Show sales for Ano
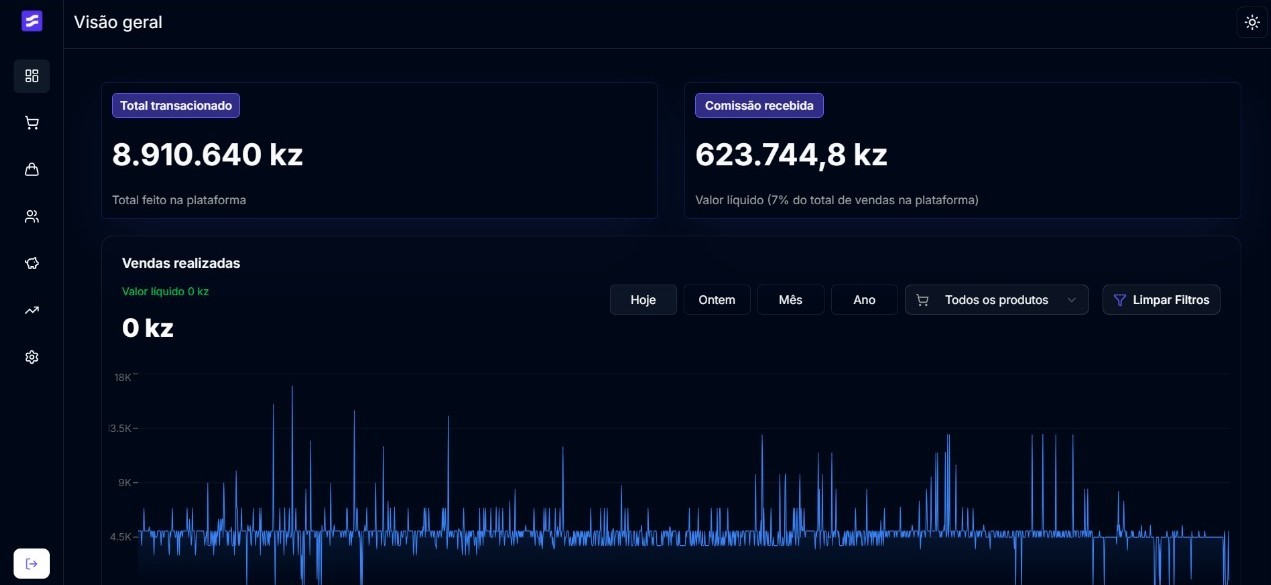Image resolution: width=1271 pixels, height=585 pixels. coord(864,300)
